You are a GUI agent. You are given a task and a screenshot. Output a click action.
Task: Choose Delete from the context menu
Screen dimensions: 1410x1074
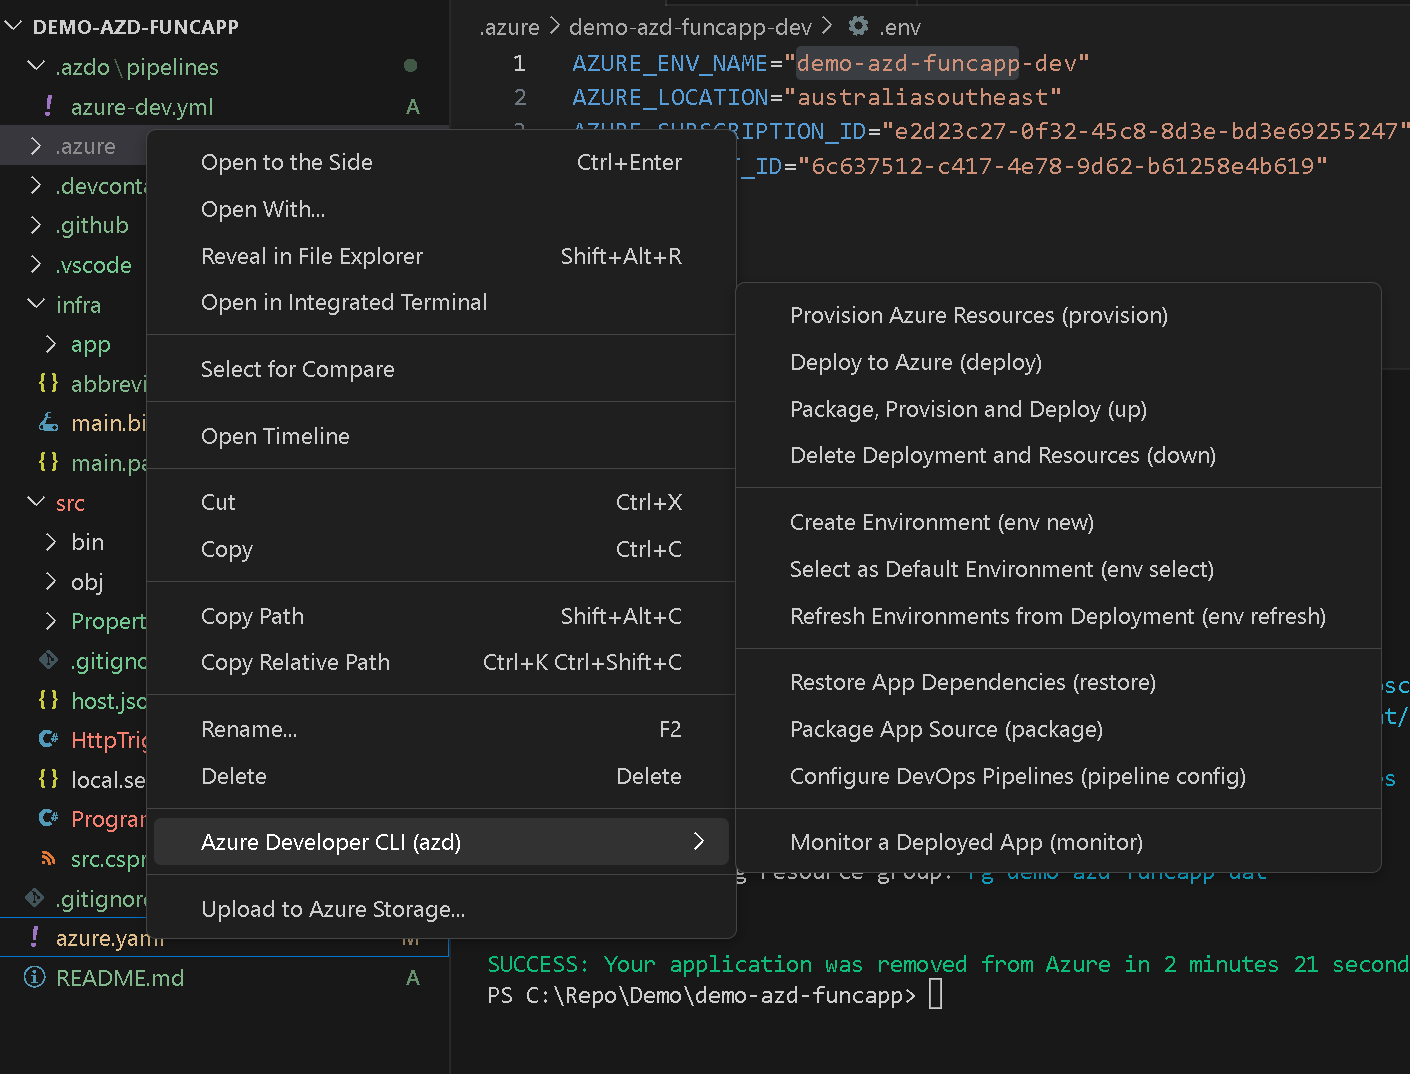coord(441,776)
